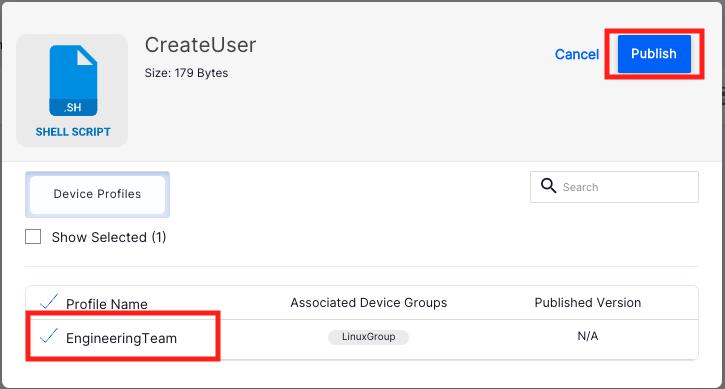
Task: Click the SHELL SCRIPT label under the icon
Action: pyautogui.click(x=73, y=132)
